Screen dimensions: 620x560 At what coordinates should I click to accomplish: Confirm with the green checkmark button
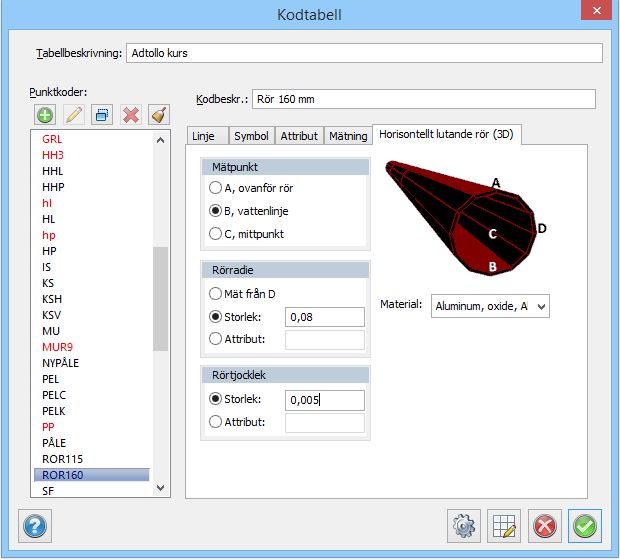pyautogui.click(x=585, y=524)
